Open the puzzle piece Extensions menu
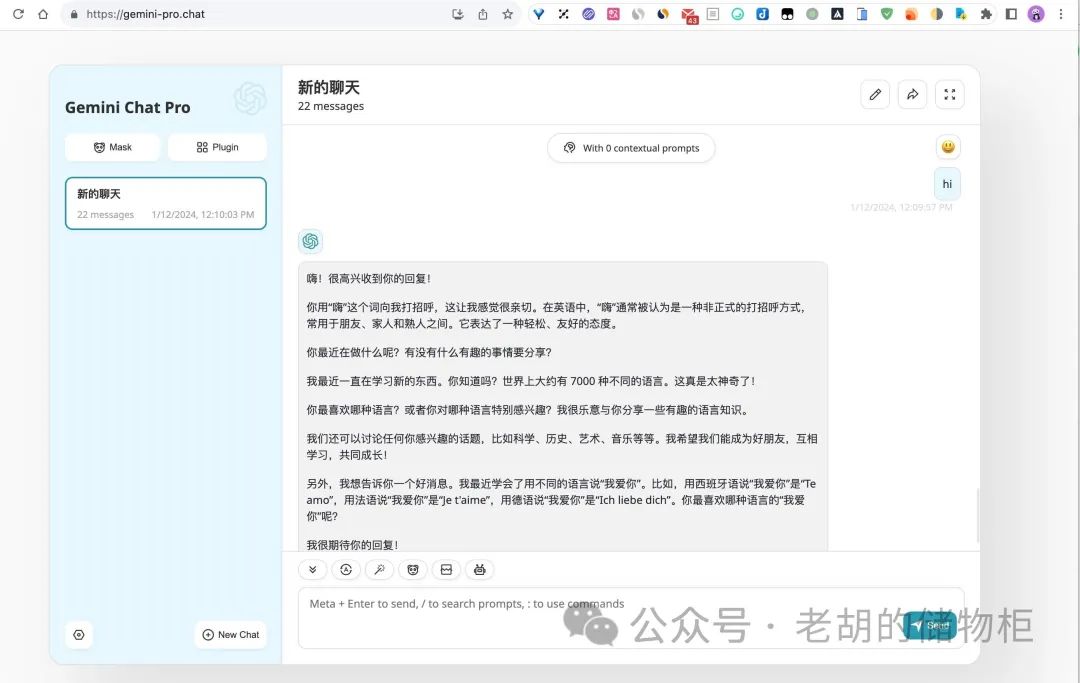Screen dimensions: 1080x683 (986, 14)
